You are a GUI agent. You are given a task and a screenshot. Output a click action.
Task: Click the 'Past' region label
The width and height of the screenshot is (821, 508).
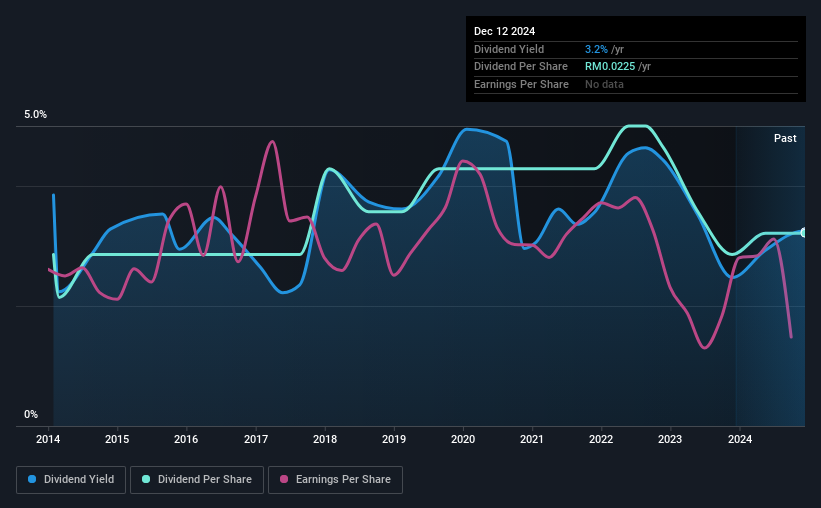785,138
